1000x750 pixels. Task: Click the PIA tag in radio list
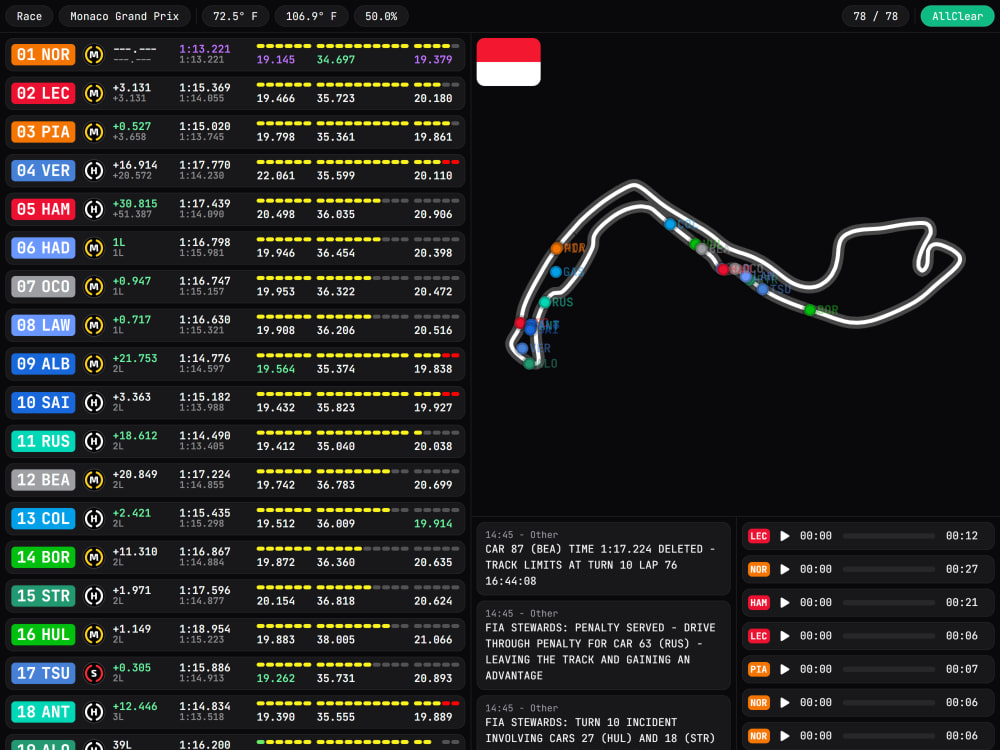[758, 669]
